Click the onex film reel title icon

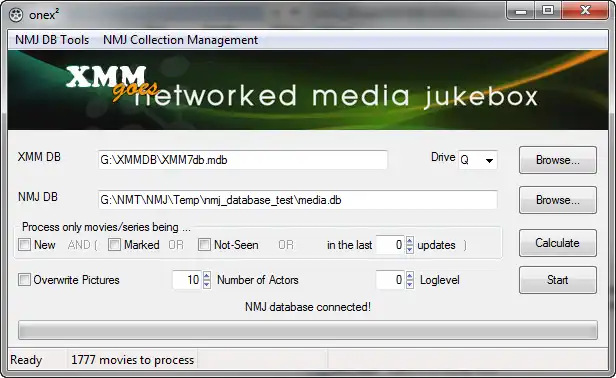tap(16, 15)
